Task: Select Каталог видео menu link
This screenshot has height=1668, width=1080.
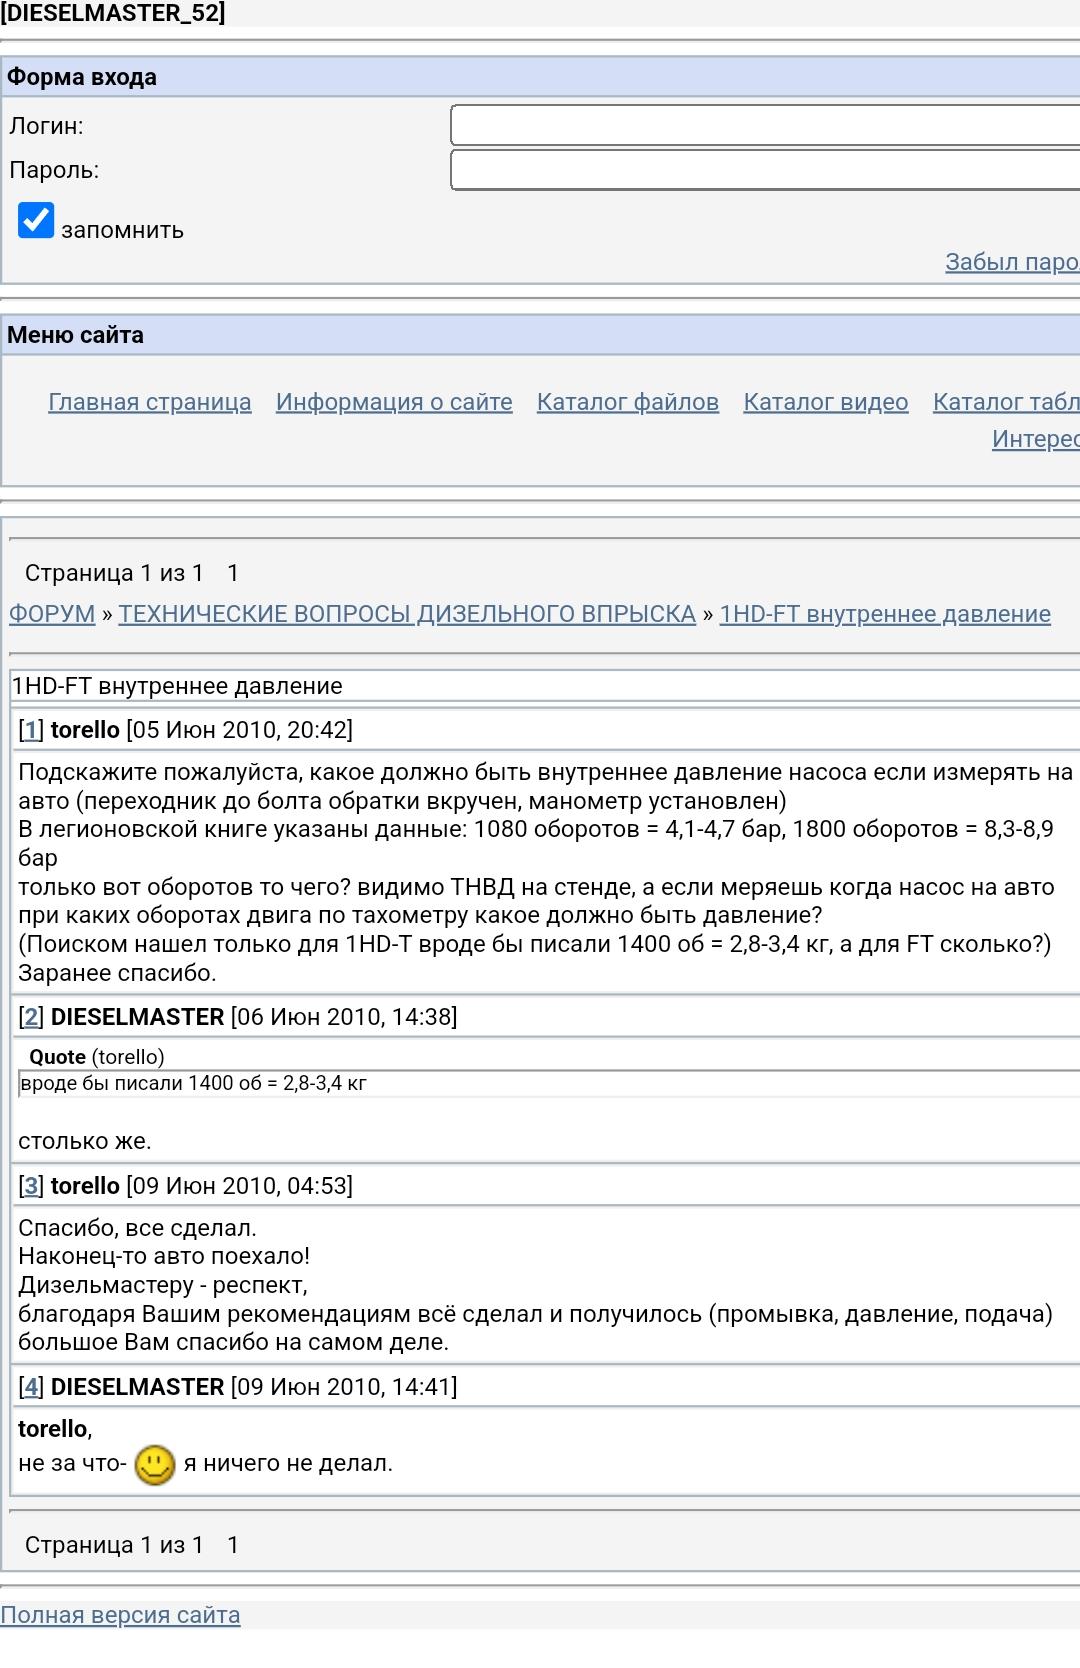Action: pos(826,402)
